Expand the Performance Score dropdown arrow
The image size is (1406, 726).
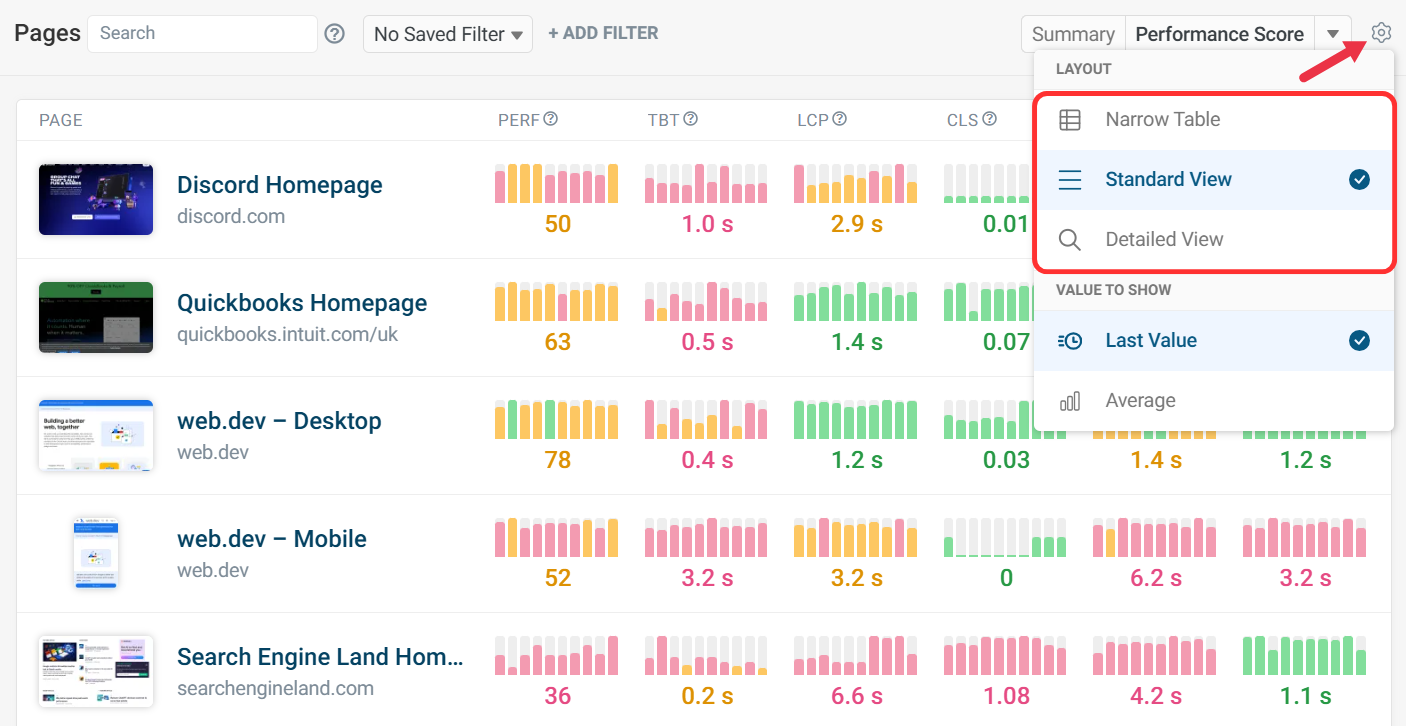1333,34
